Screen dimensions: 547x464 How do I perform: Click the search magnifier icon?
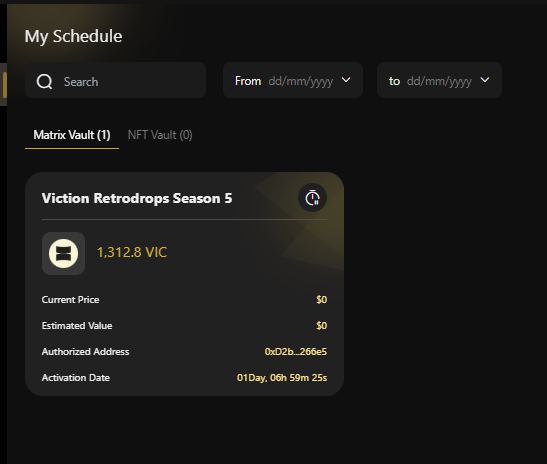click(x=45, y=82)
